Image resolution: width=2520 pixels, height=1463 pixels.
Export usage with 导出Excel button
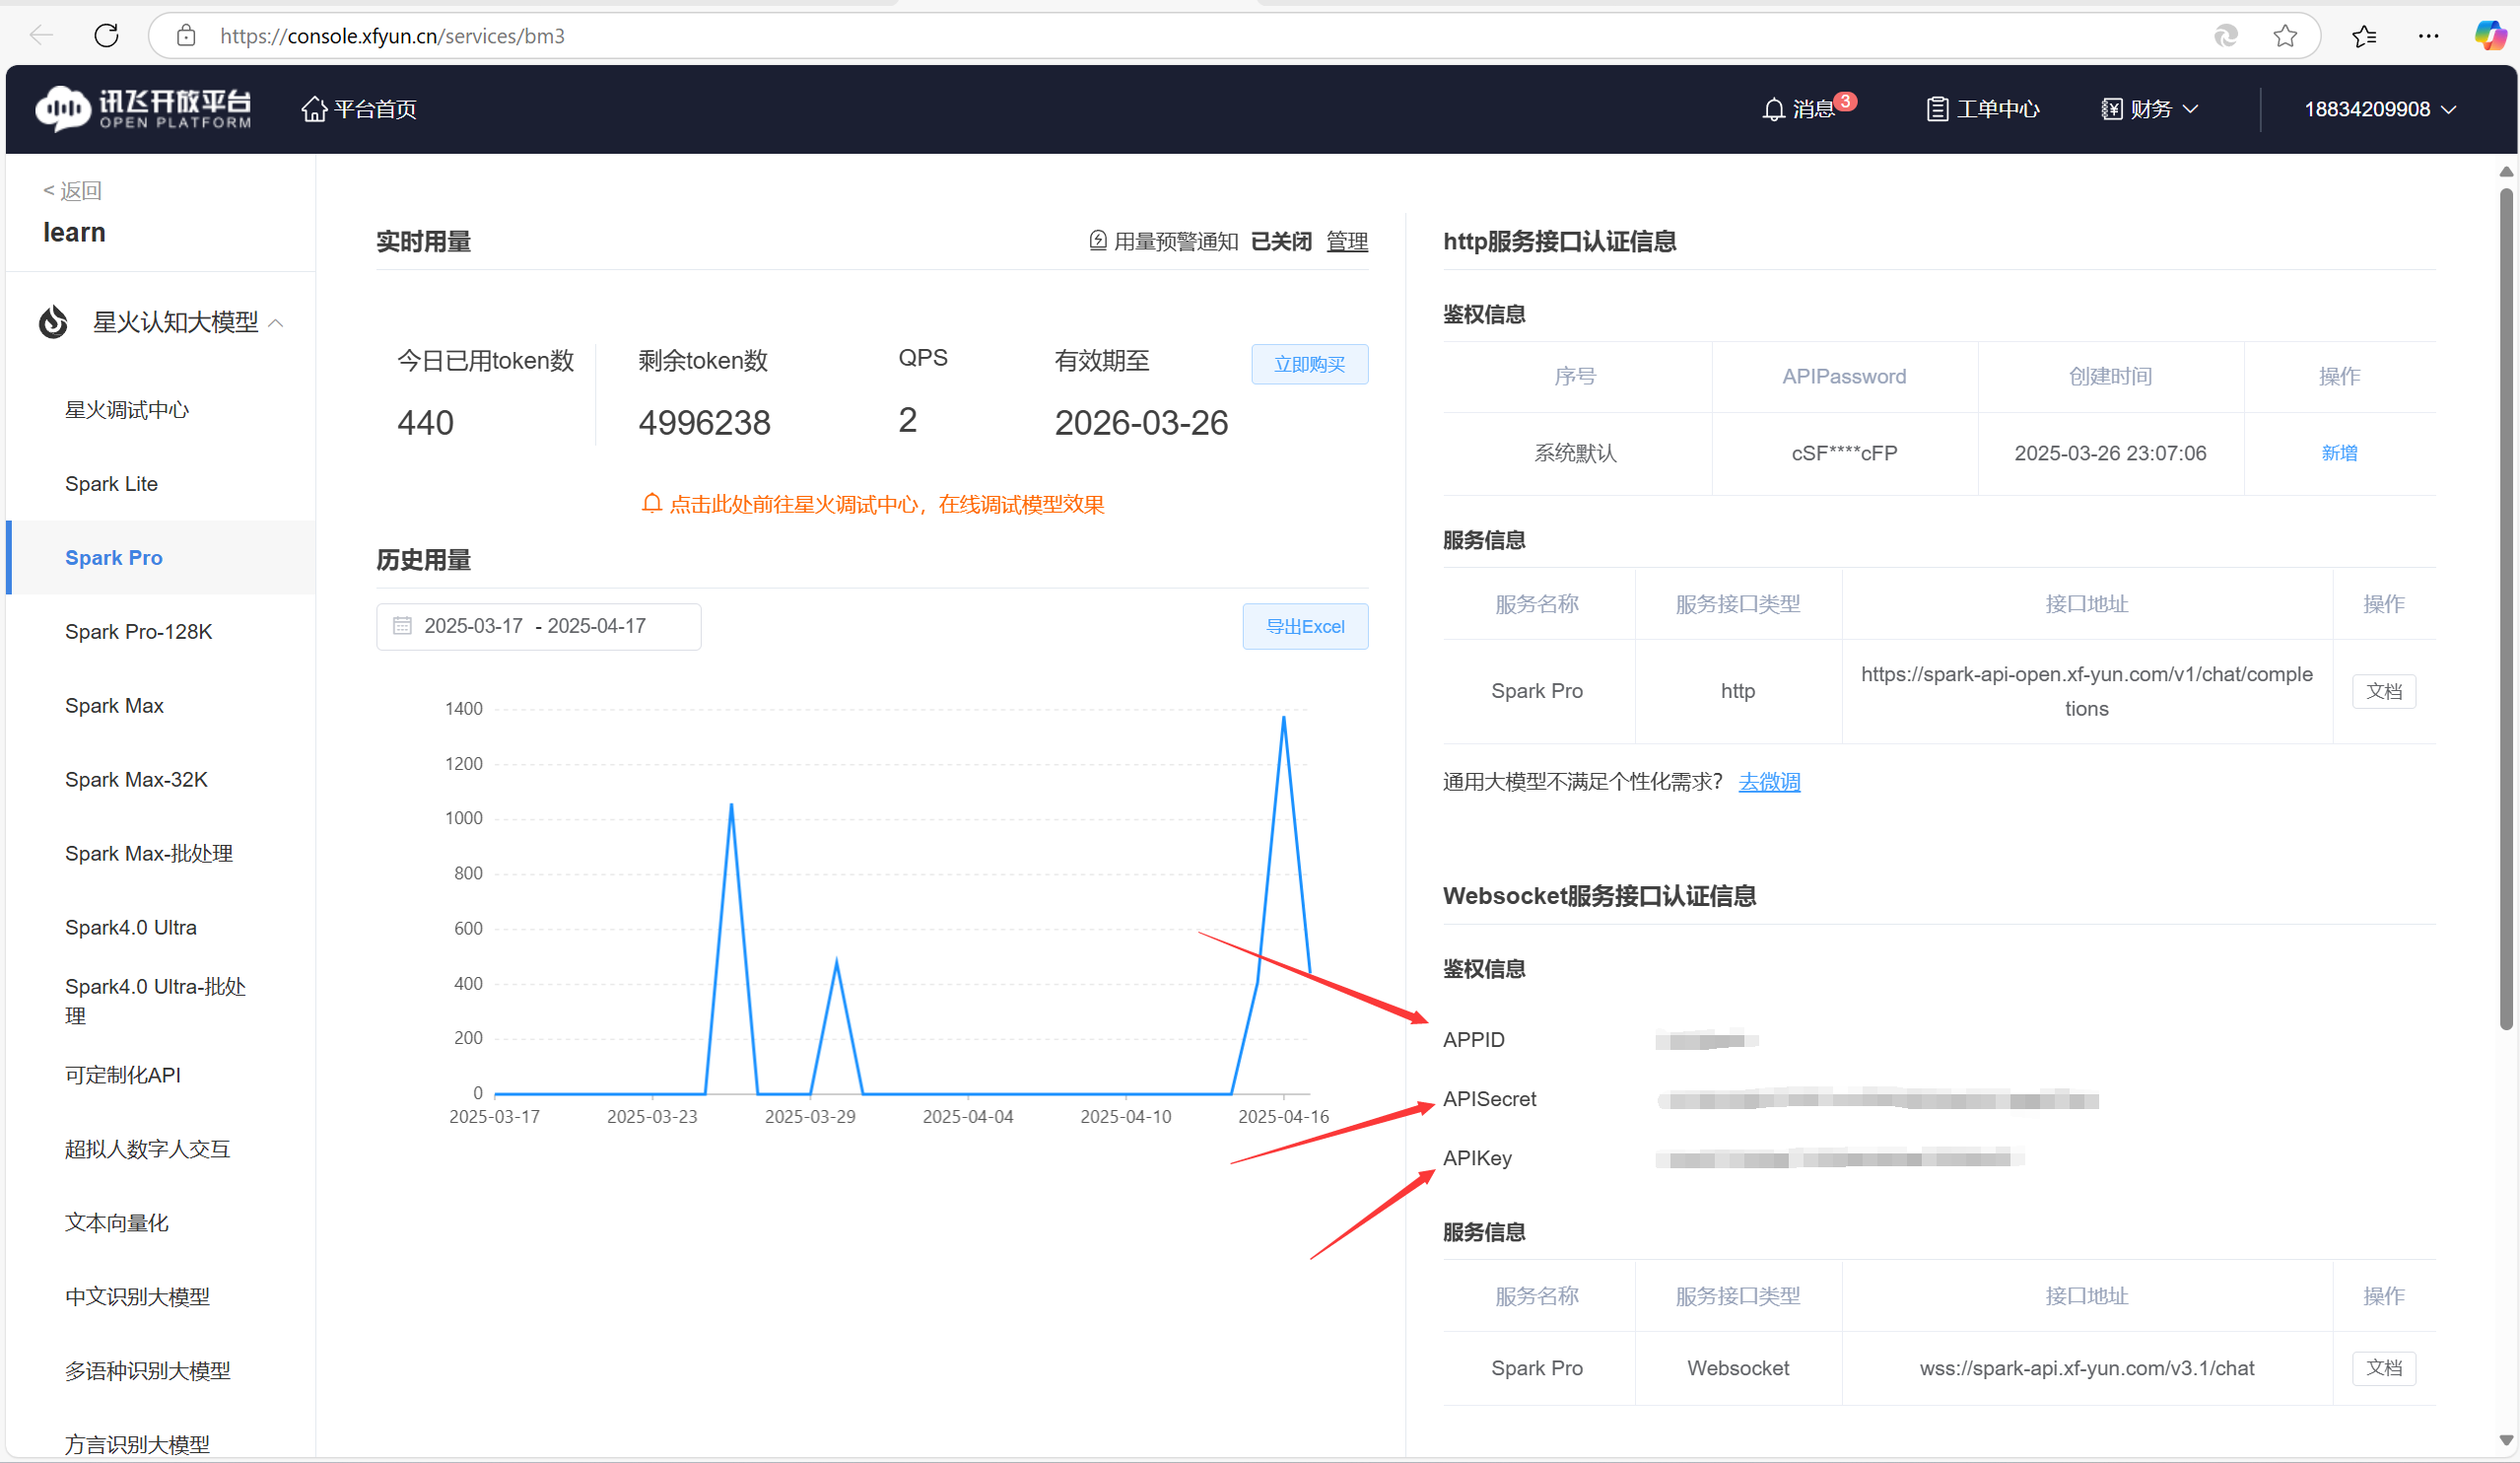[x=1304, y=627]
